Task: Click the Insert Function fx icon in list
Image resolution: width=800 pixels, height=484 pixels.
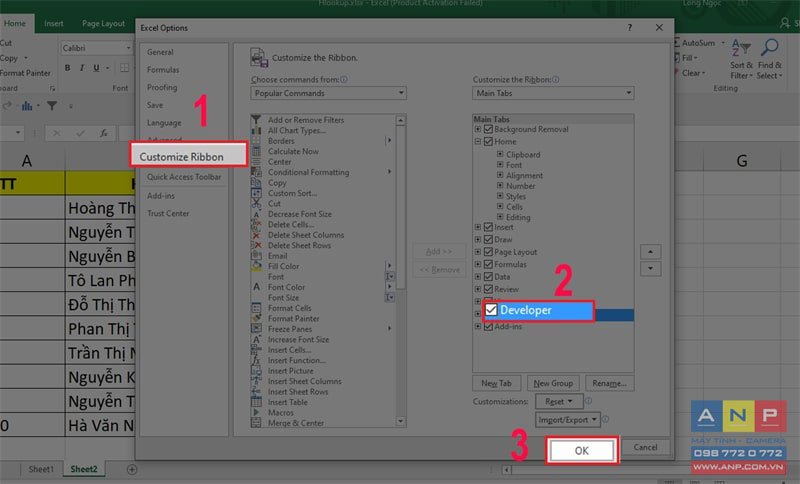Action: [x=256, y=360]
